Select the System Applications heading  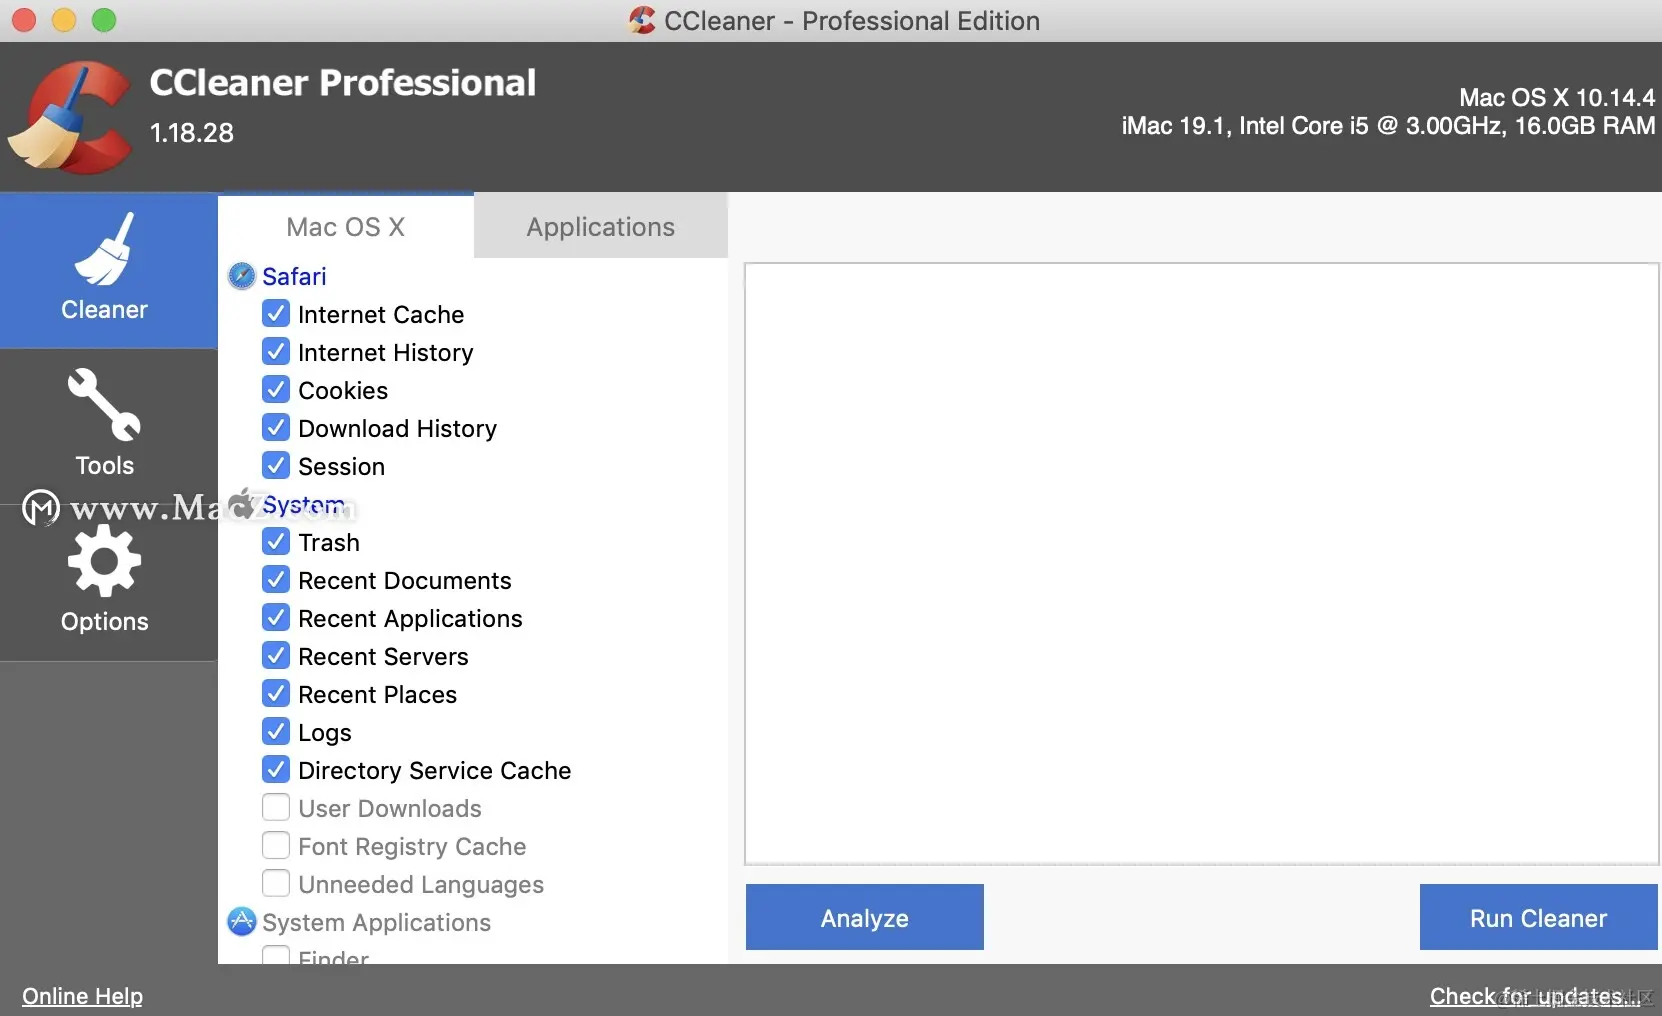376,923
